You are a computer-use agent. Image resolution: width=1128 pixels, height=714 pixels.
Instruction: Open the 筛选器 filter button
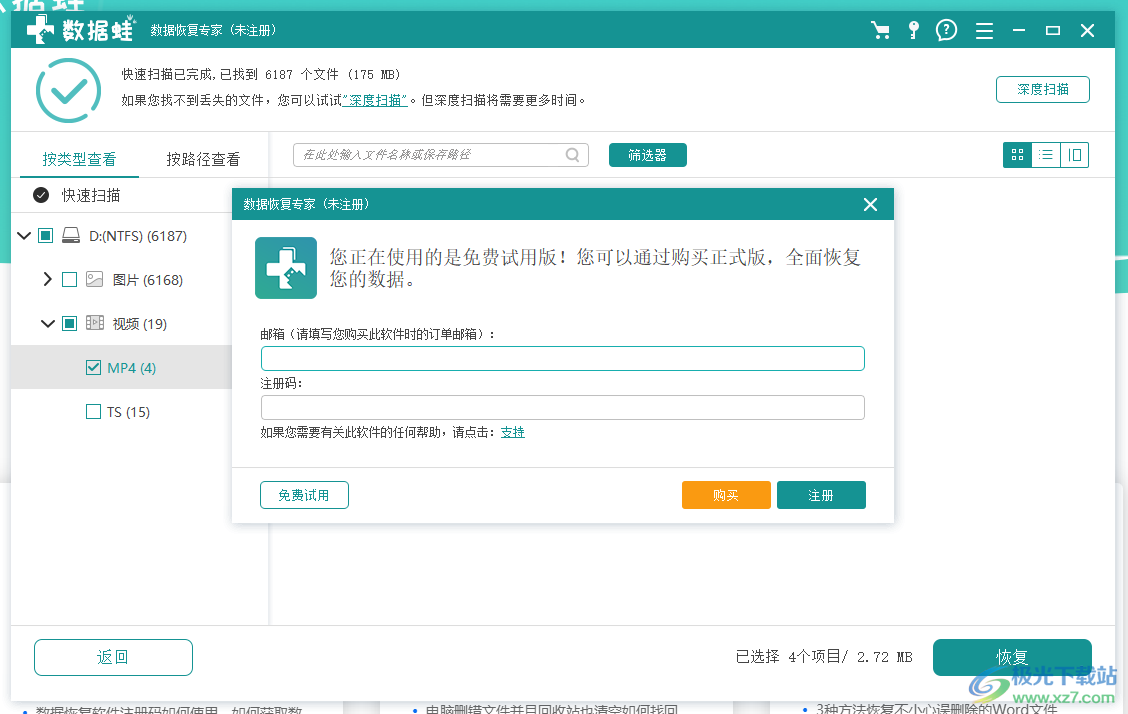[x=647, y=155]
